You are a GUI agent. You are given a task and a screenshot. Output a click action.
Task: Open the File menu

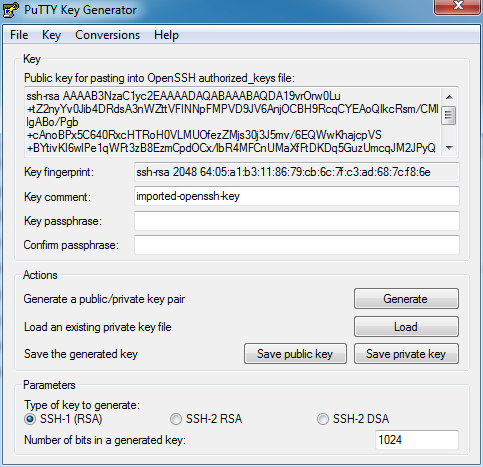pos(19,35)
